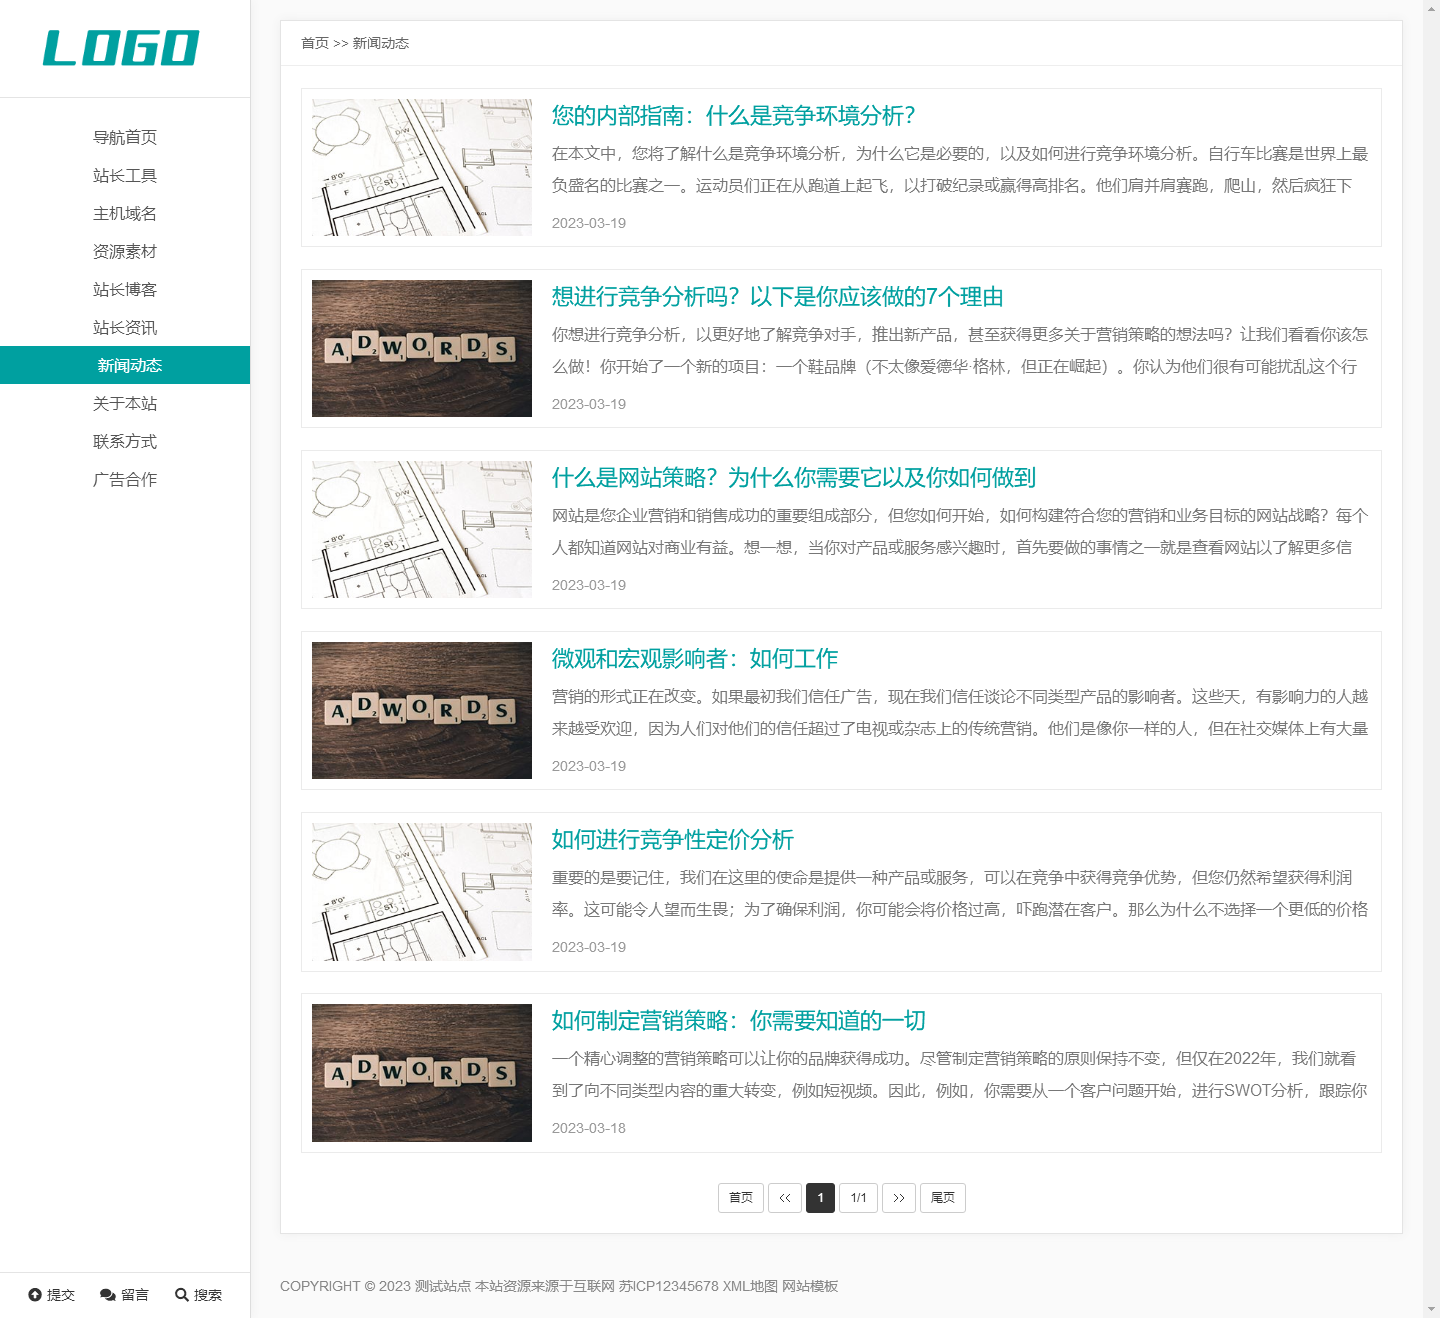Screen dimensions: 1440x1318
Task: Open article 如何进行竞争性定价分析
Action: tap(673, 840)
